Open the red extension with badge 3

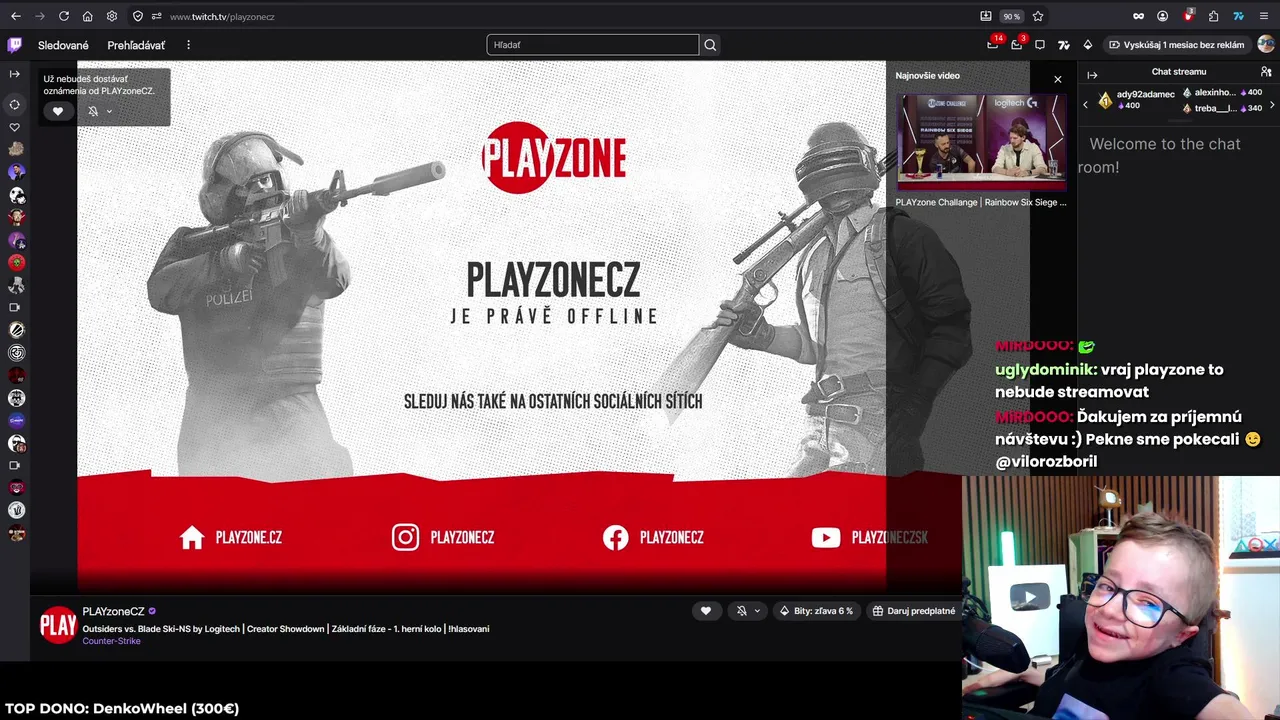coord(1187,16)
